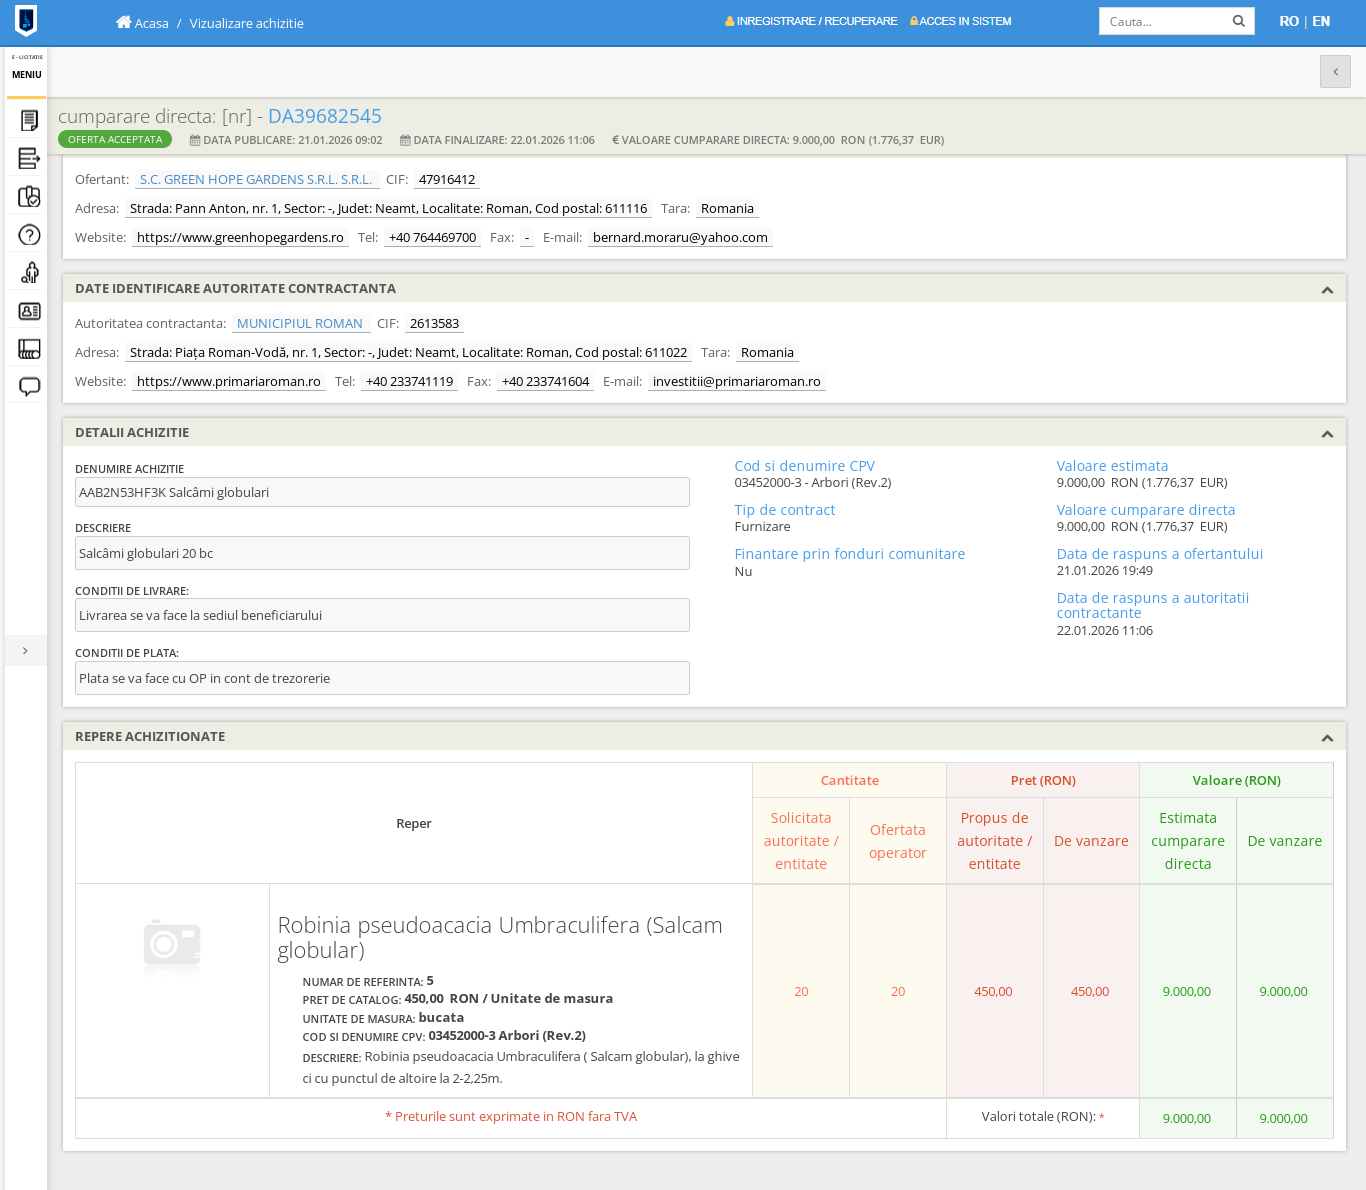Open the ID card sidebar icon
Image resolution: width=1366 pixels, height=1190 pixels.
[29, 311]
